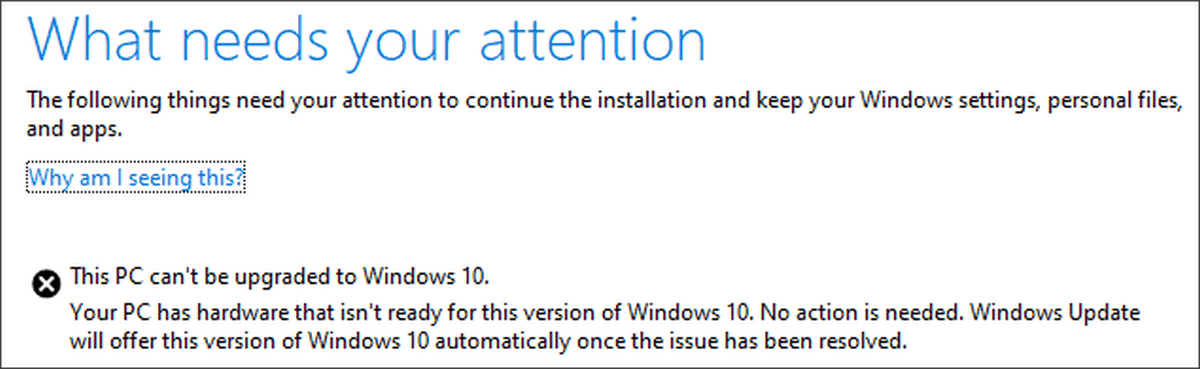Open the 'Why am I seeing this?' link
Image resolution: width=1200 pixels, height=369 pixels.
pos(137,179)
